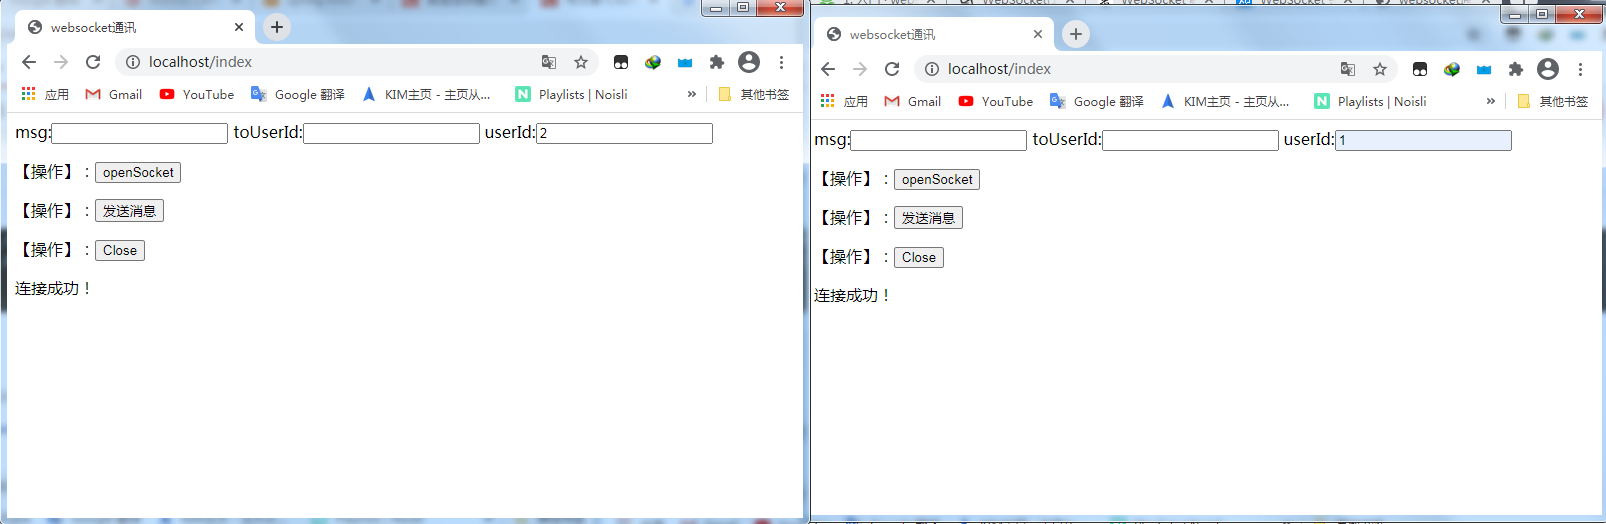The height and width of the screenshot is (524, 1606).
Task: Click the toUserId input in right window
Action: (x=1190, y=140)
